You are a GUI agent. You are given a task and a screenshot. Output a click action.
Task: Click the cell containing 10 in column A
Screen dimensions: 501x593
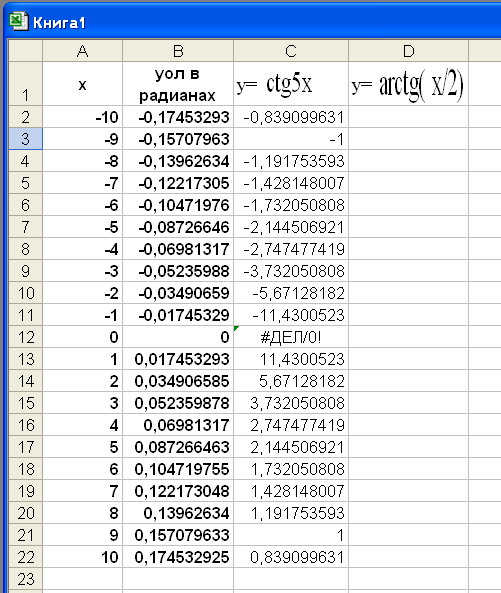82,556
